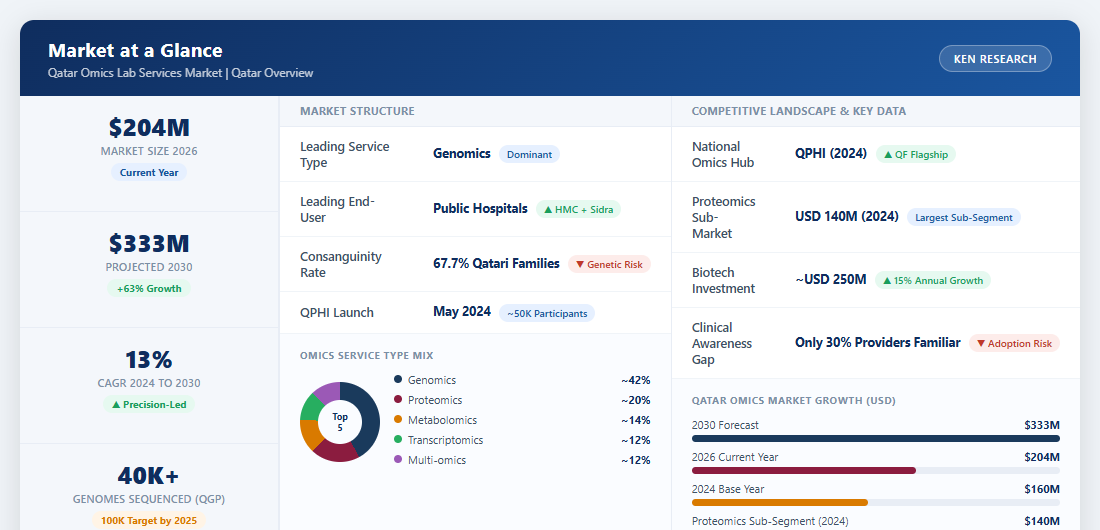Click the QF Flagship tag
1100x530 pixels.
915,154
